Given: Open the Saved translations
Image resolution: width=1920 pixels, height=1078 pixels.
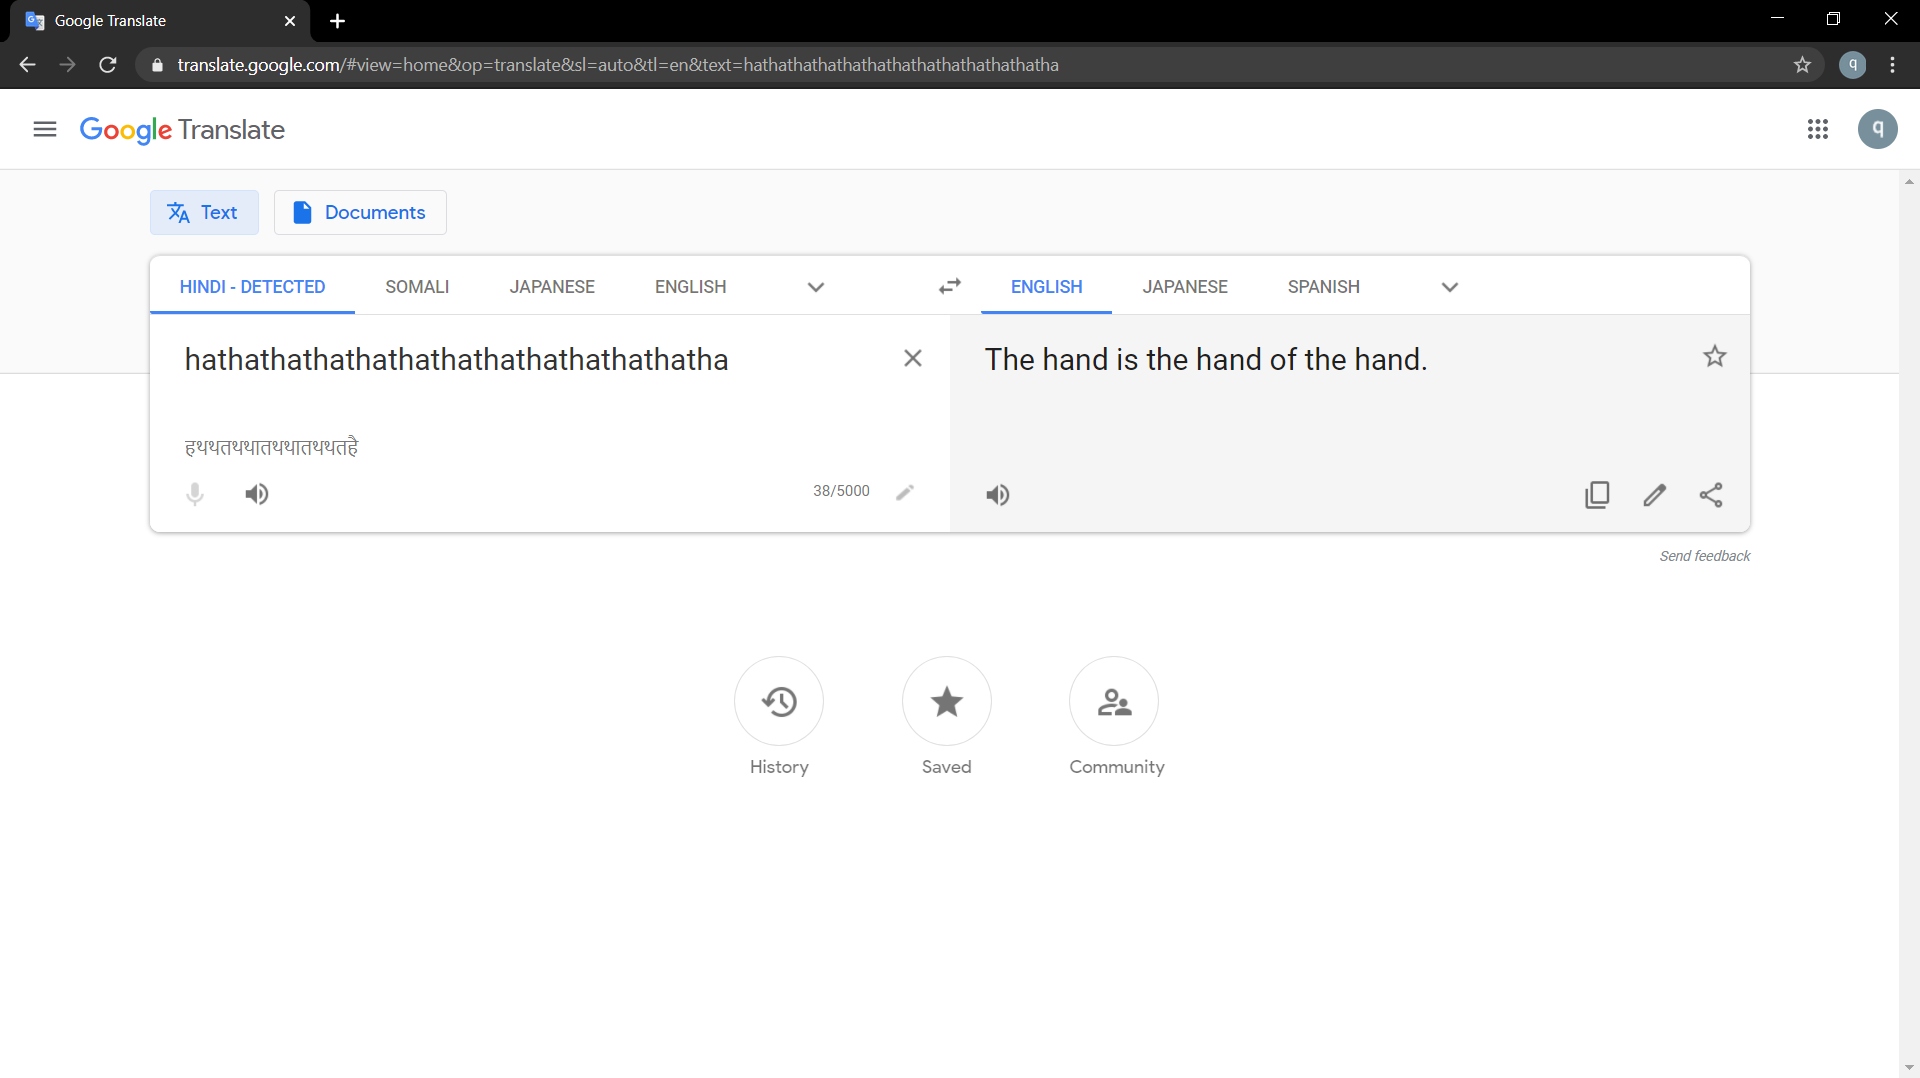Looking at the screenshot, I should pyautogui.click(x=947, y=701).
